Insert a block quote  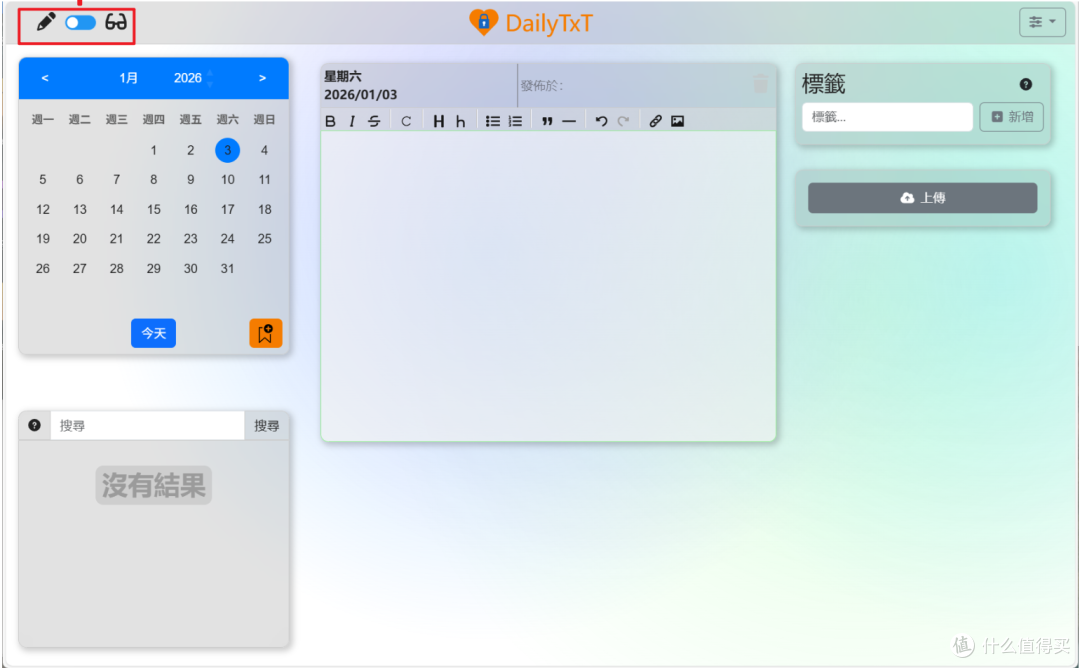[x=547, y=121]
